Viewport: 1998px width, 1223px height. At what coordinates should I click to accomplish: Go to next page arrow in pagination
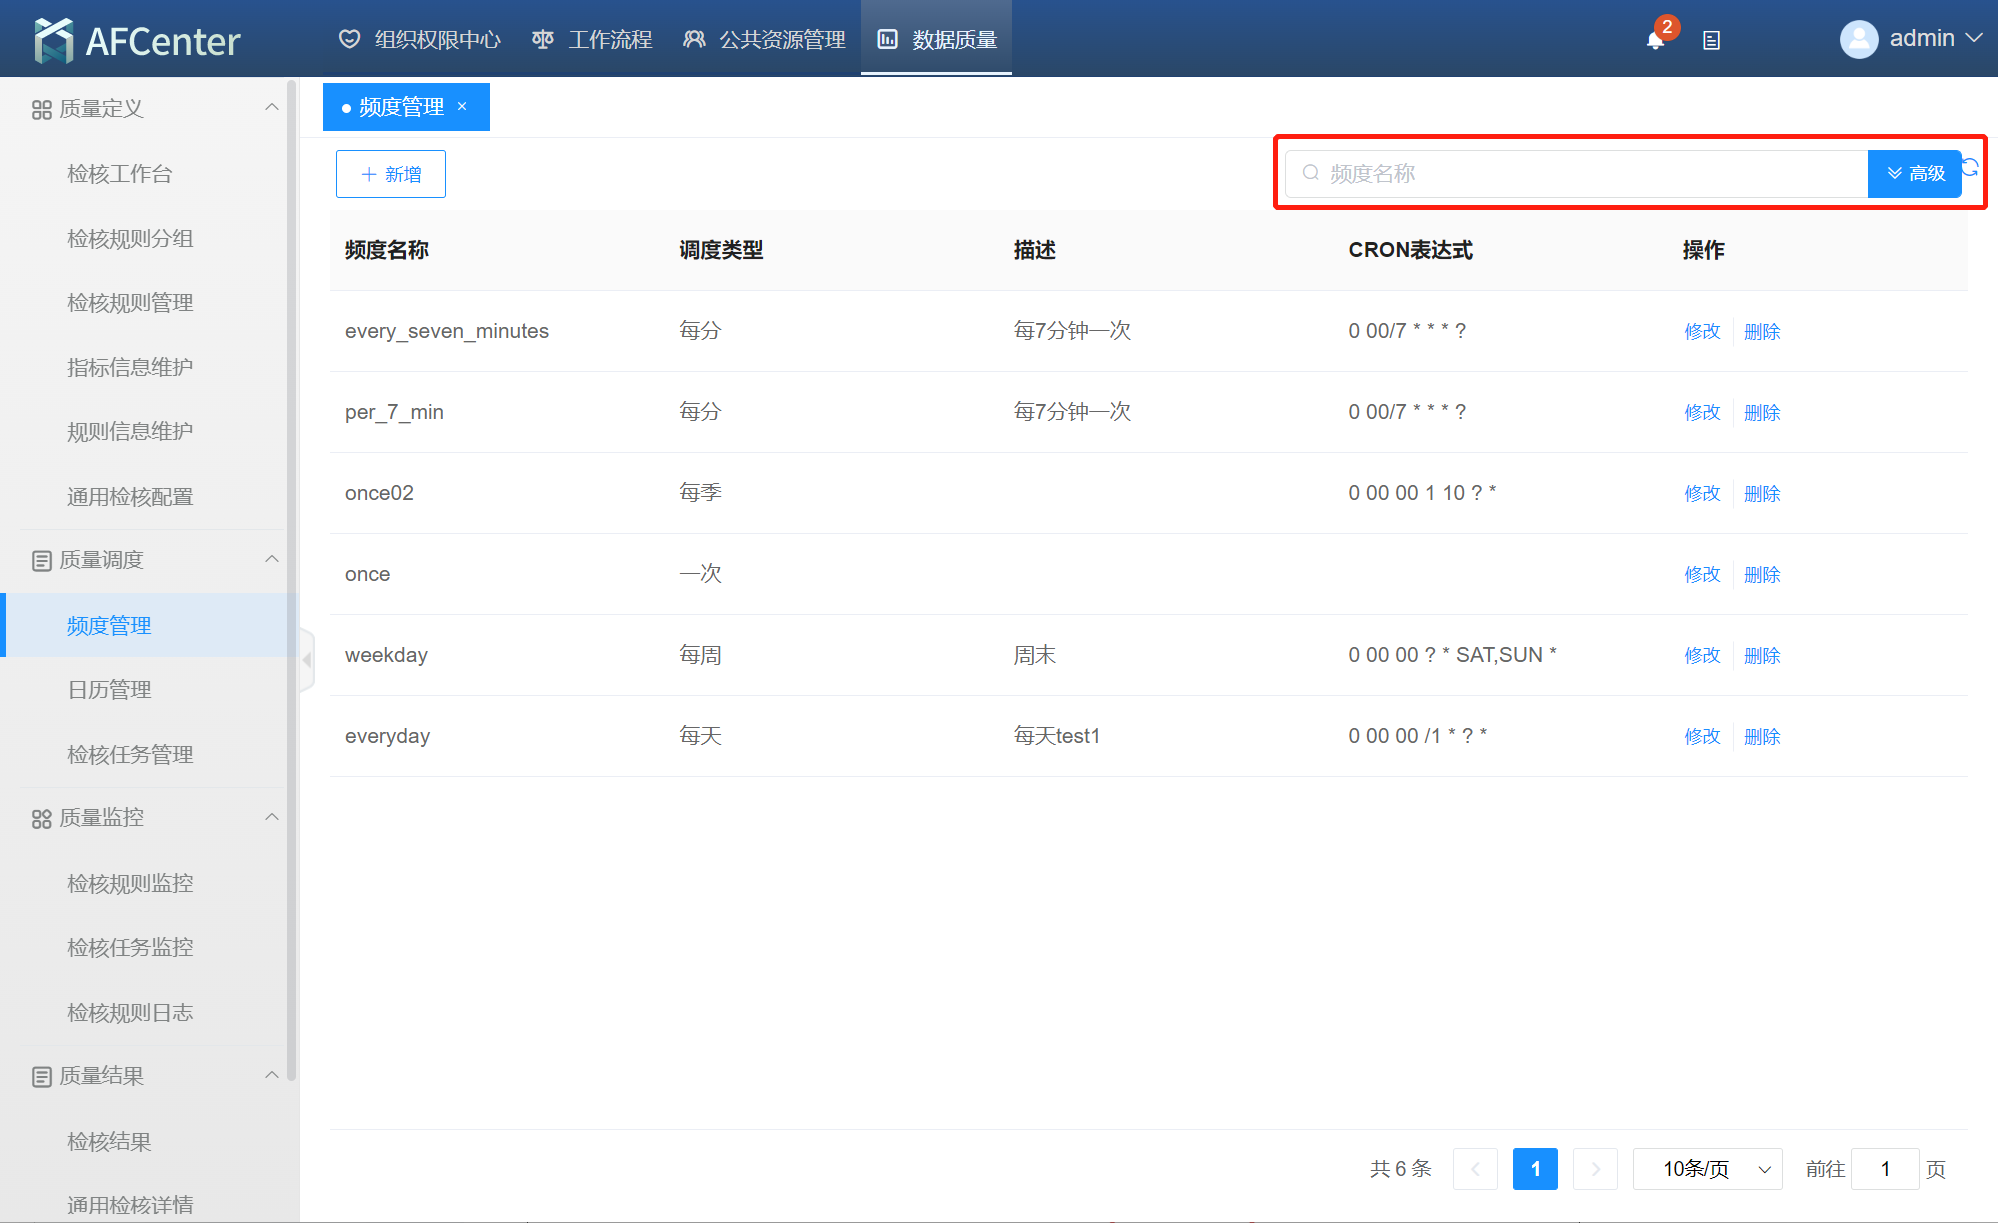point(1595,1169)
